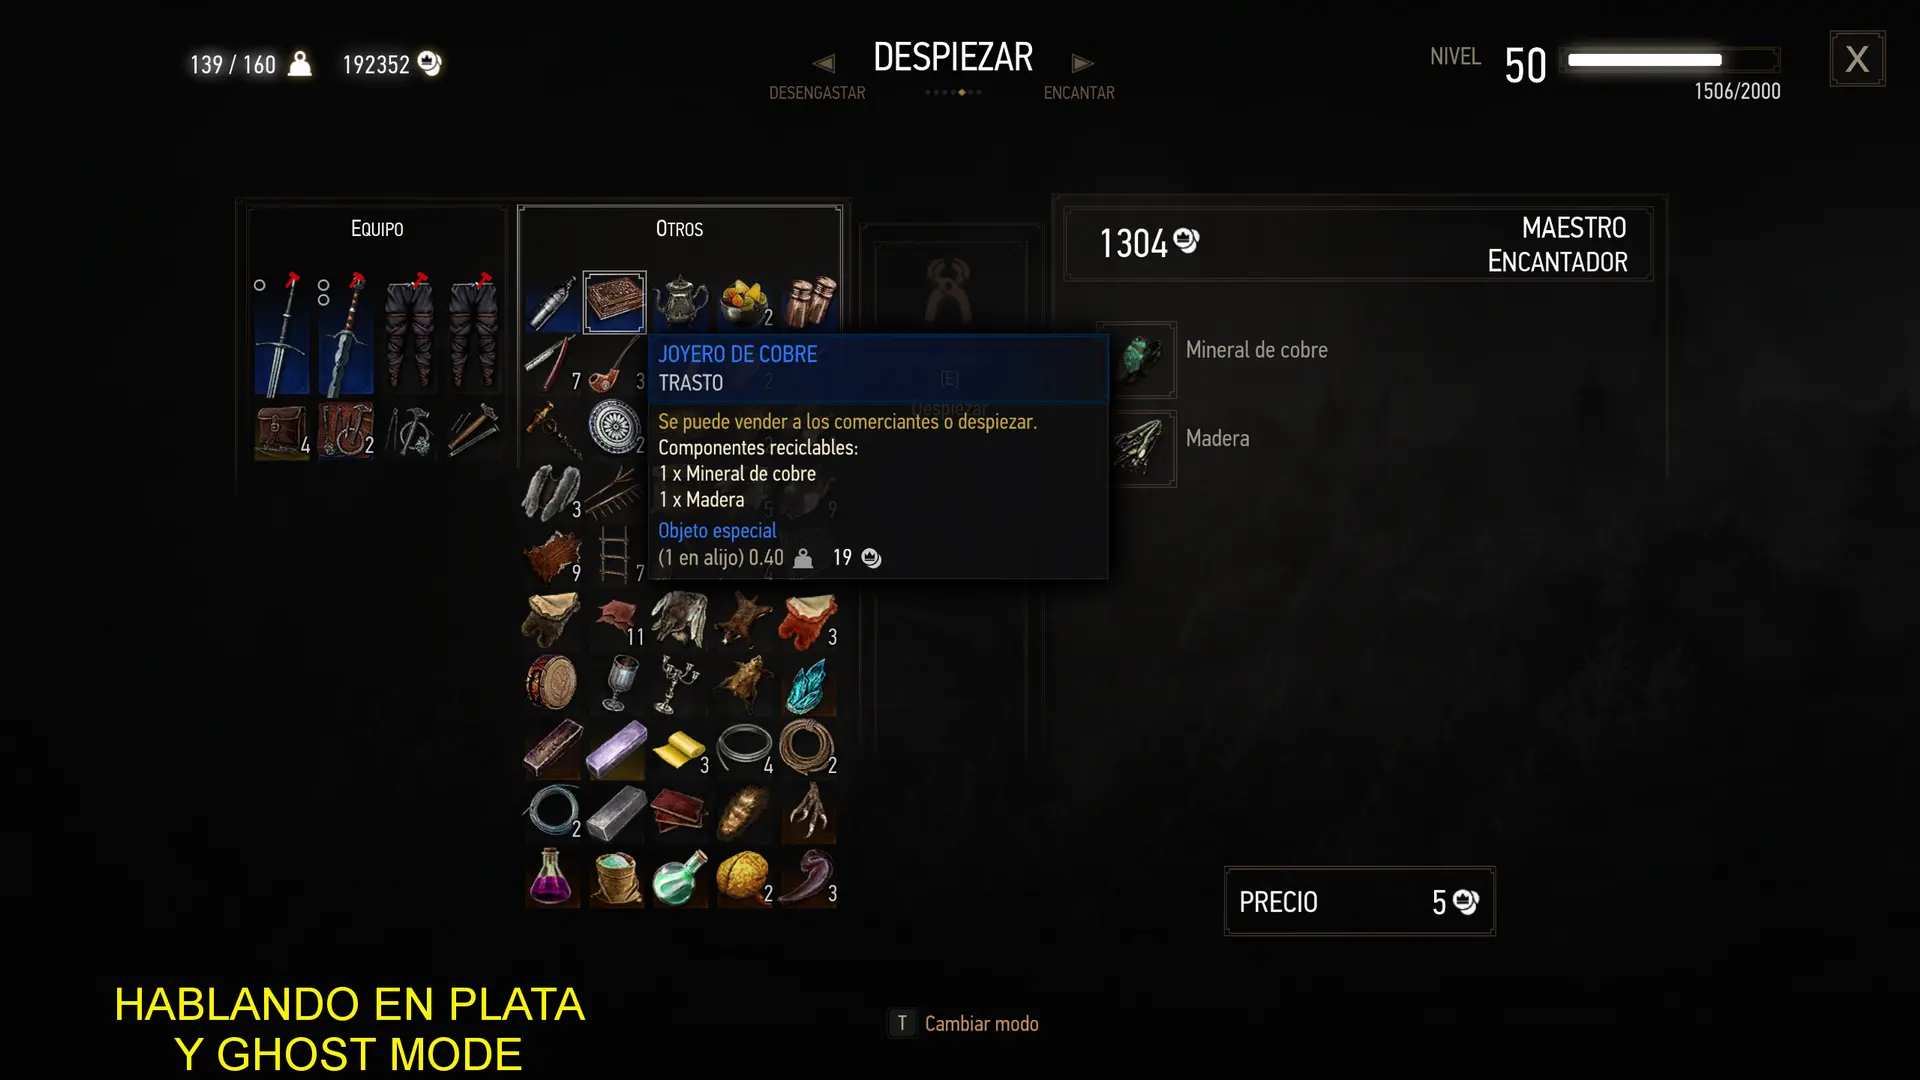The height and width of the screenshot is (1080, 1920).
Task: Select the copper jewelry box item
Action: [614, 302]
